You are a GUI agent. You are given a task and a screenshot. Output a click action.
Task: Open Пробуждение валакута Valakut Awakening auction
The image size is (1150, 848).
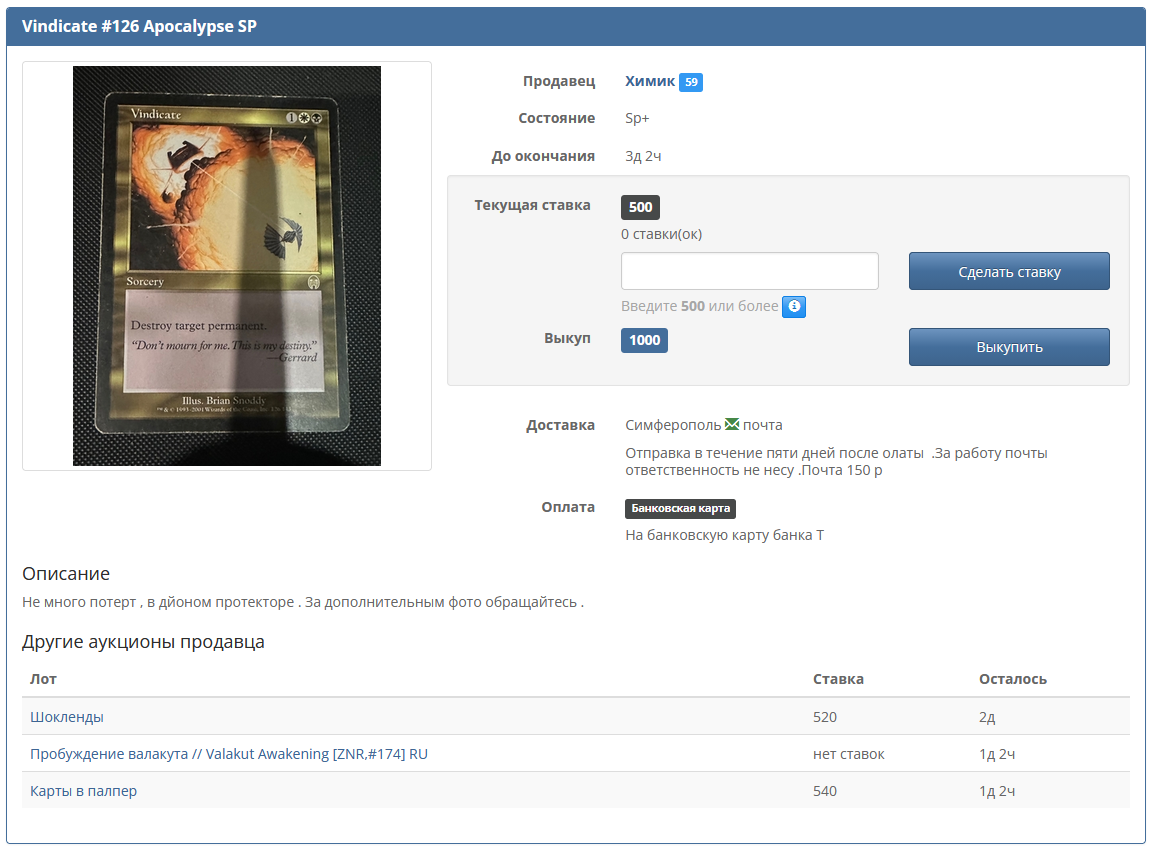[x=229, y=754]
